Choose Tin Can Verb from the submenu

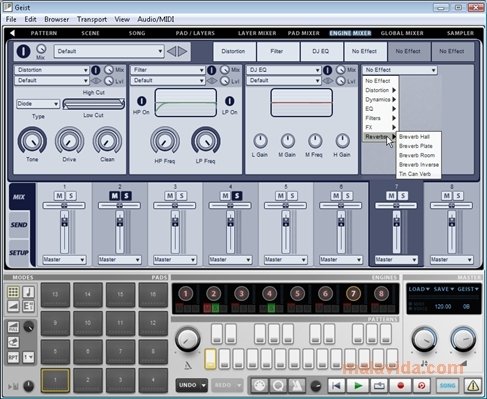pyautogui.click(x=419, y=174)
